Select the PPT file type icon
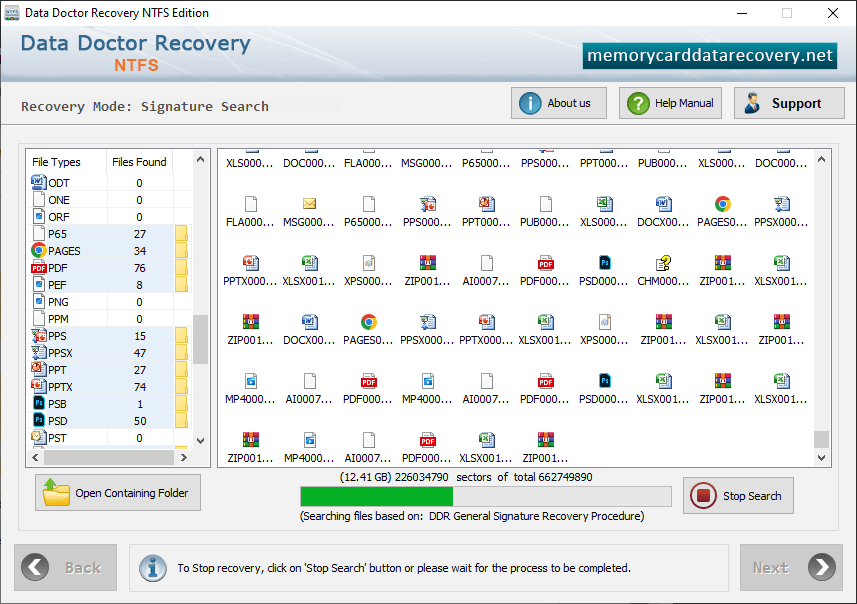 [38, 370]
